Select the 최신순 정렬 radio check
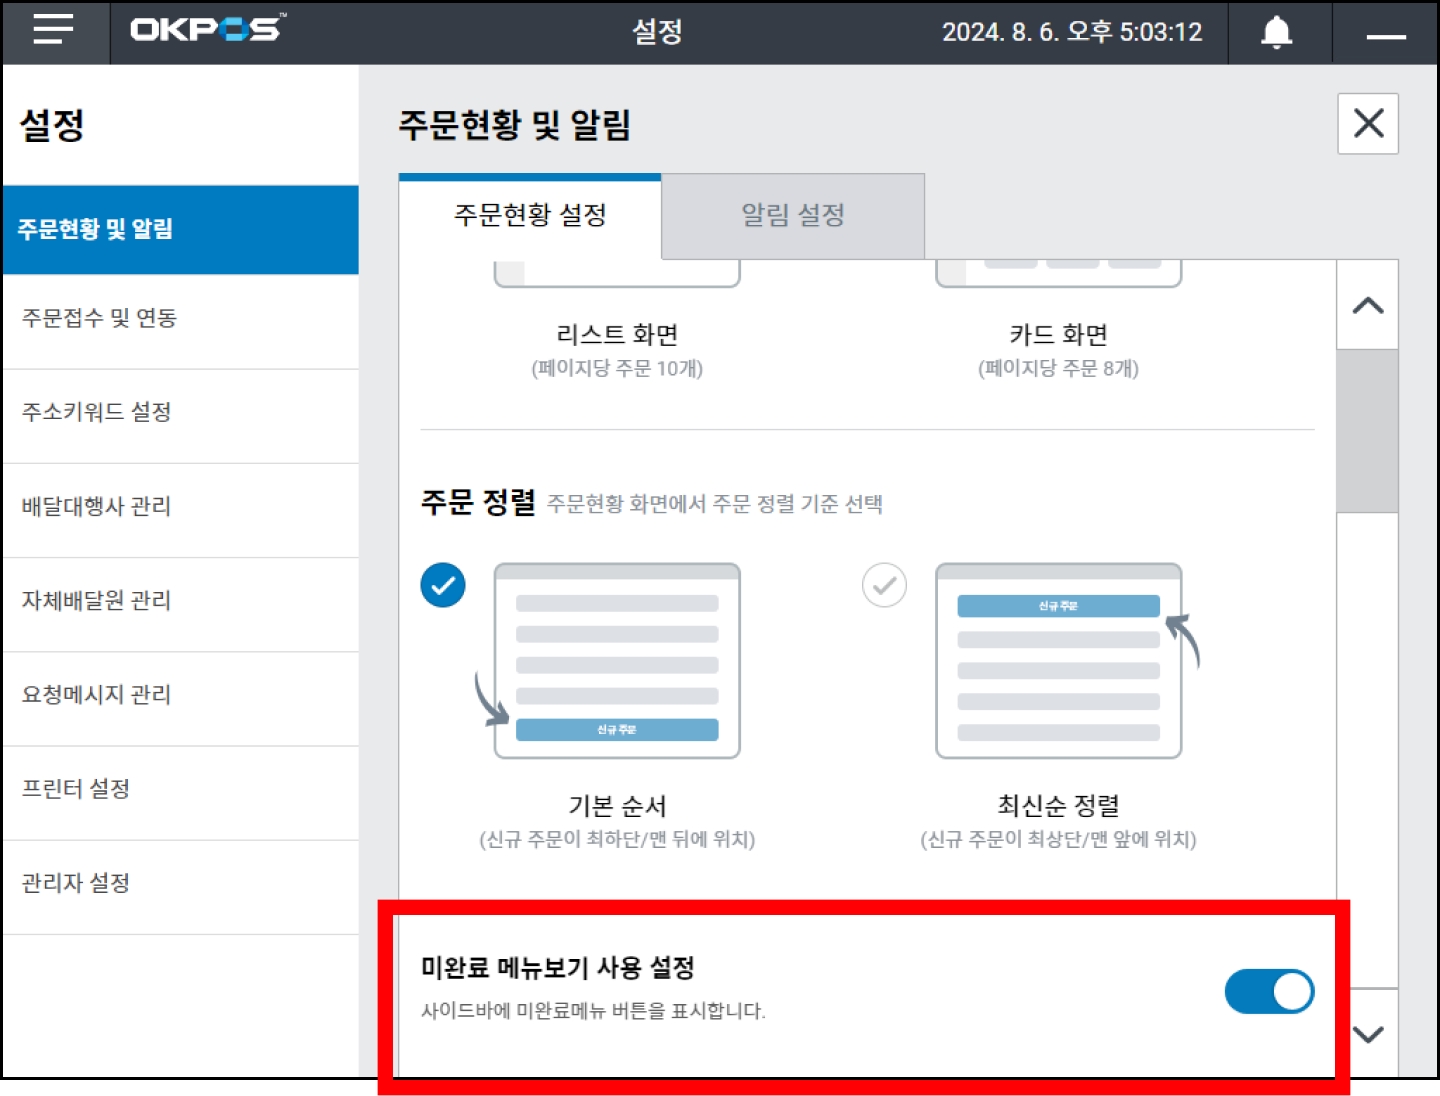 pyautogui.click(x=884, y=585)
